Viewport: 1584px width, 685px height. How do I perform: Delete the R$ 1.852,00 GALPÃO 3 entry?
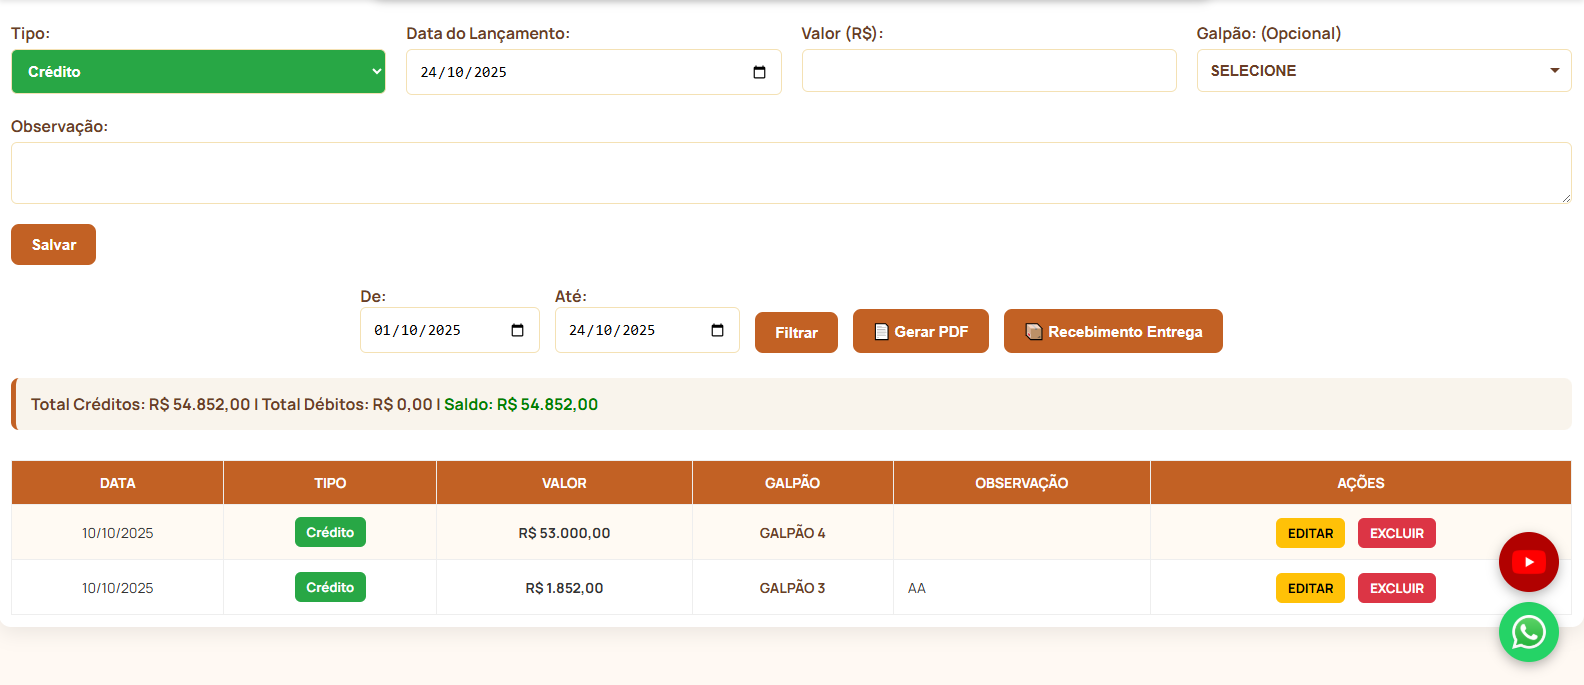(x=1396, y=588)
